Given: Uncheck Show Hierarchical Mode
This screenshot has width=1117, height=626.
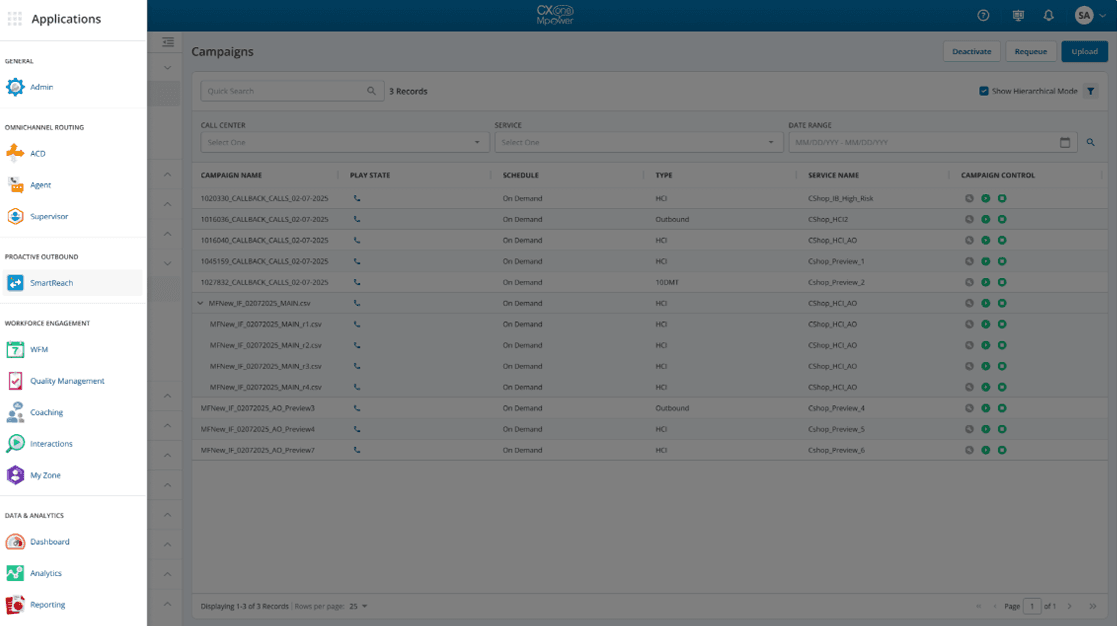Looking at the screenshot, I should click(x=984, y=91).
